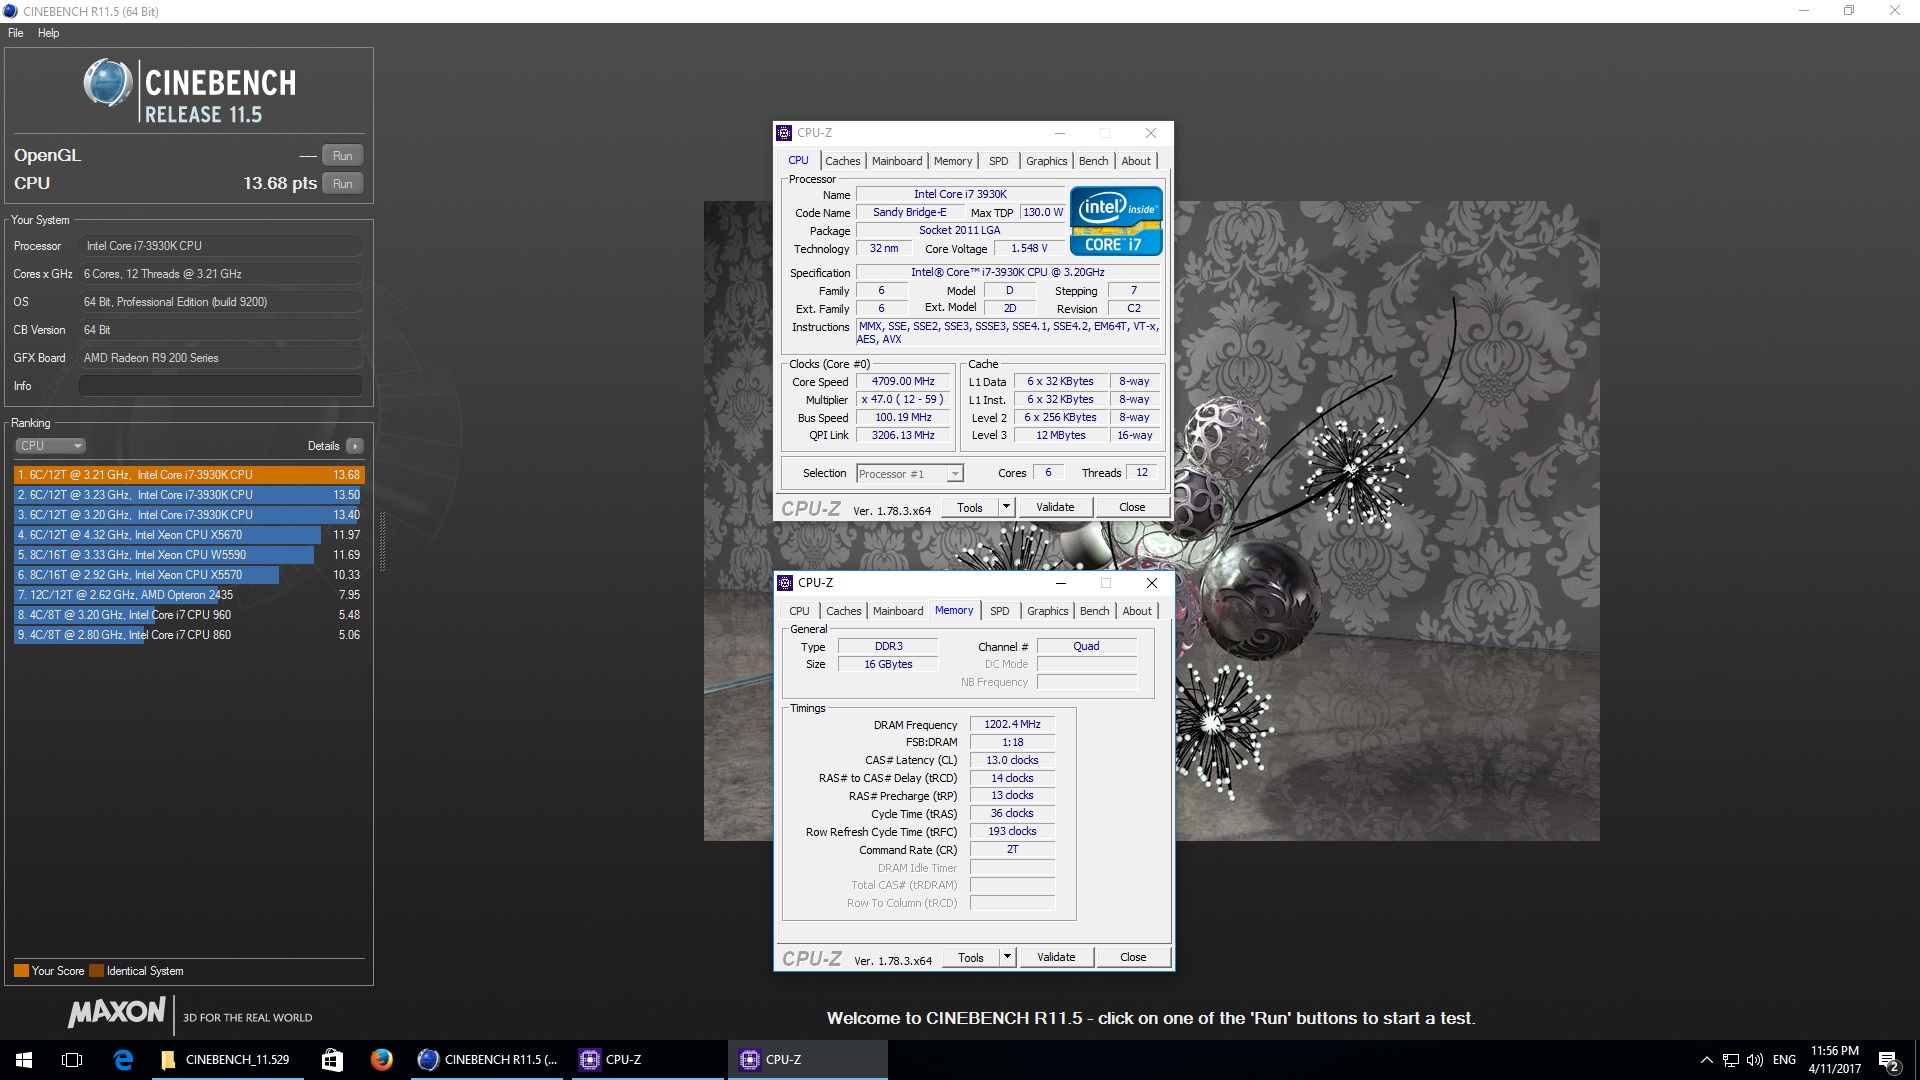The width and height of the screenshot is (1920, 1080).
Task: Open the File menu in Cinebench
Action: 16,33
